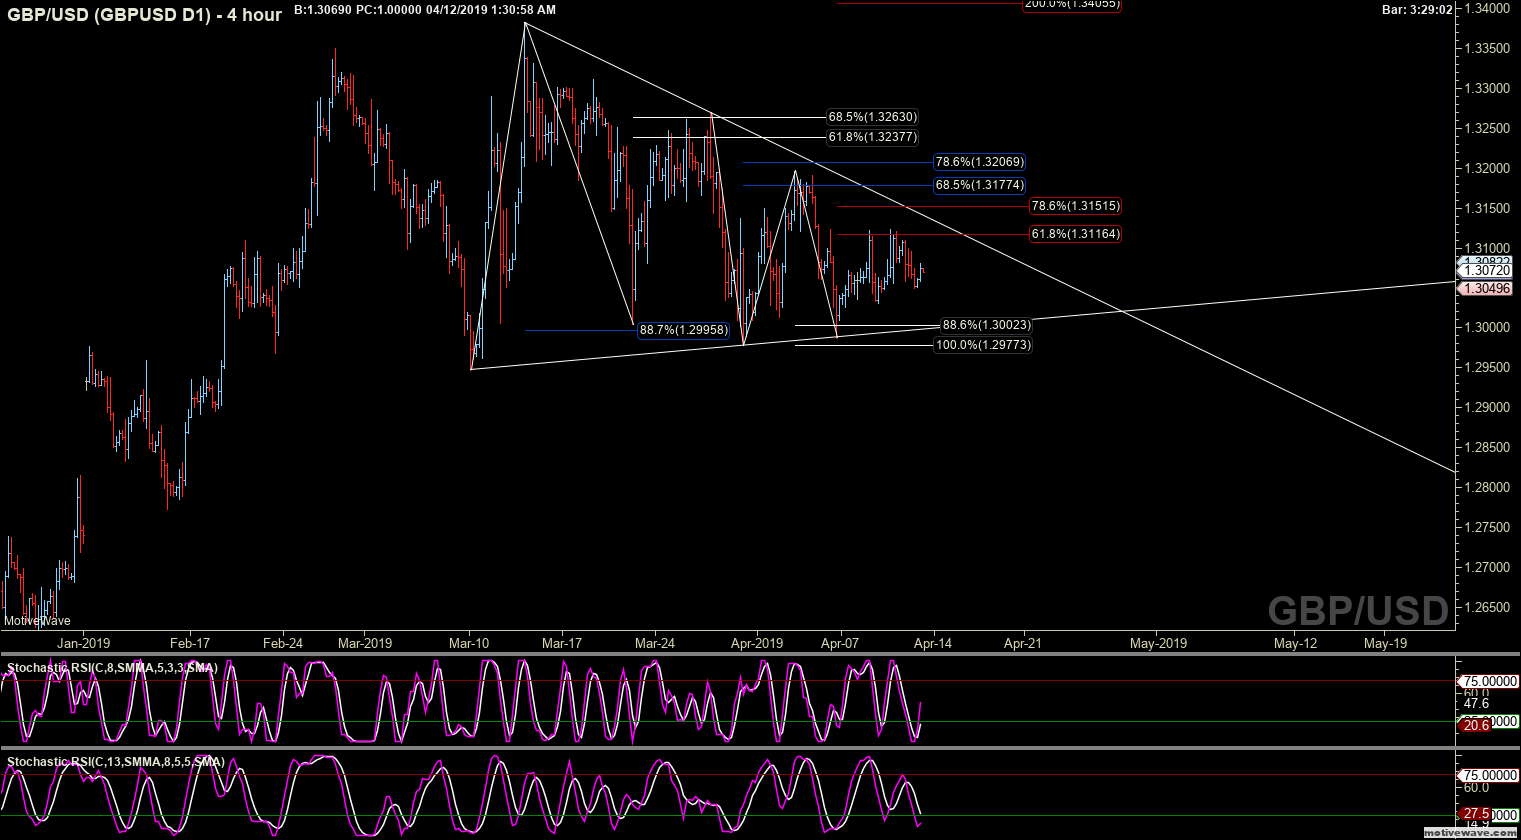This screenshot has height=840, width=1521.
Task: Select the 1.32000 price axis label
Action: pyautogui.click(x=1486, y=168)
